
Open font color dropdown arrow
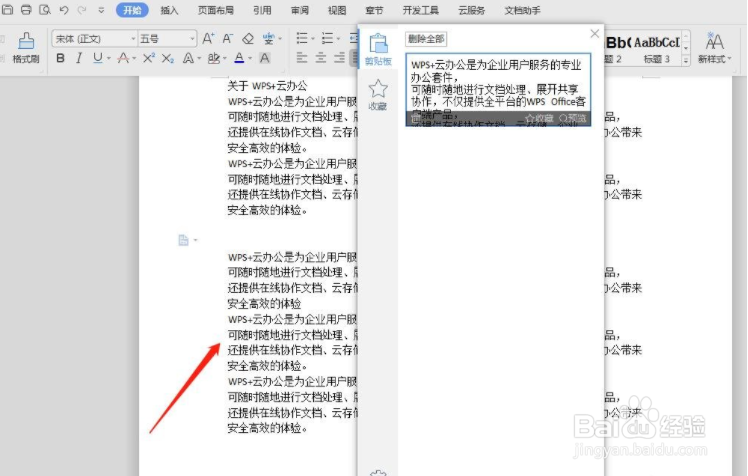(250, 59)
